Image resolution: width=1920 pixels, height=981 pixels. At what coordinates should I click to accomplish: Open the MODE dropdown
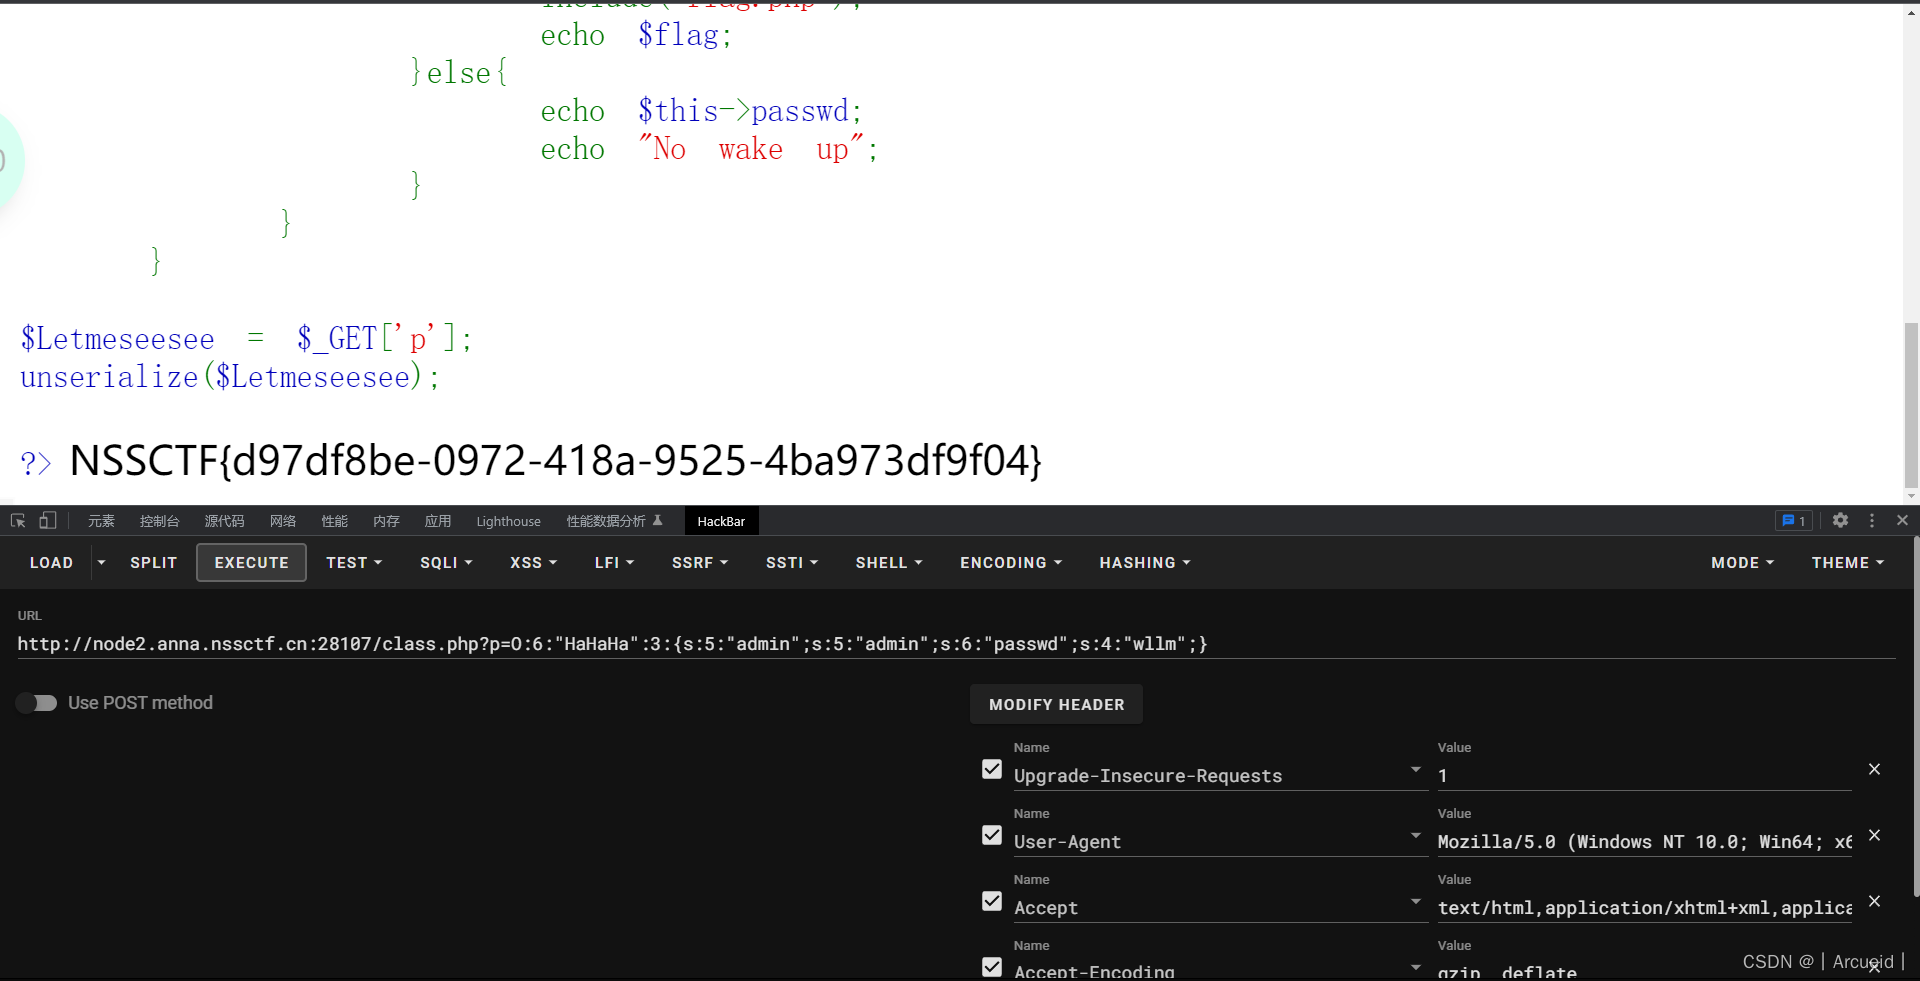point(1742,563)
